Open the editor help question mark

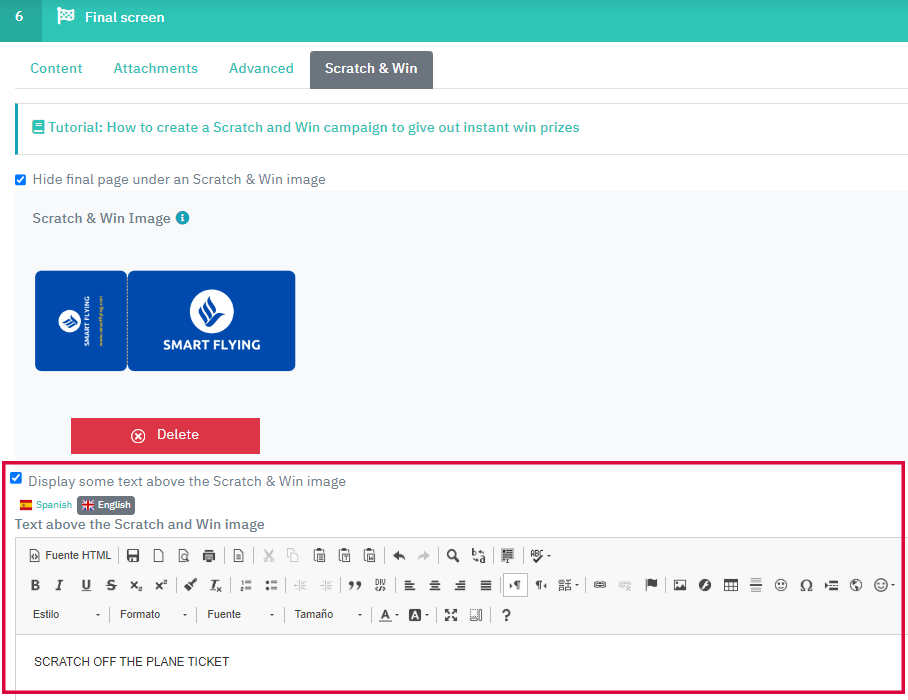tap(506, 615)
